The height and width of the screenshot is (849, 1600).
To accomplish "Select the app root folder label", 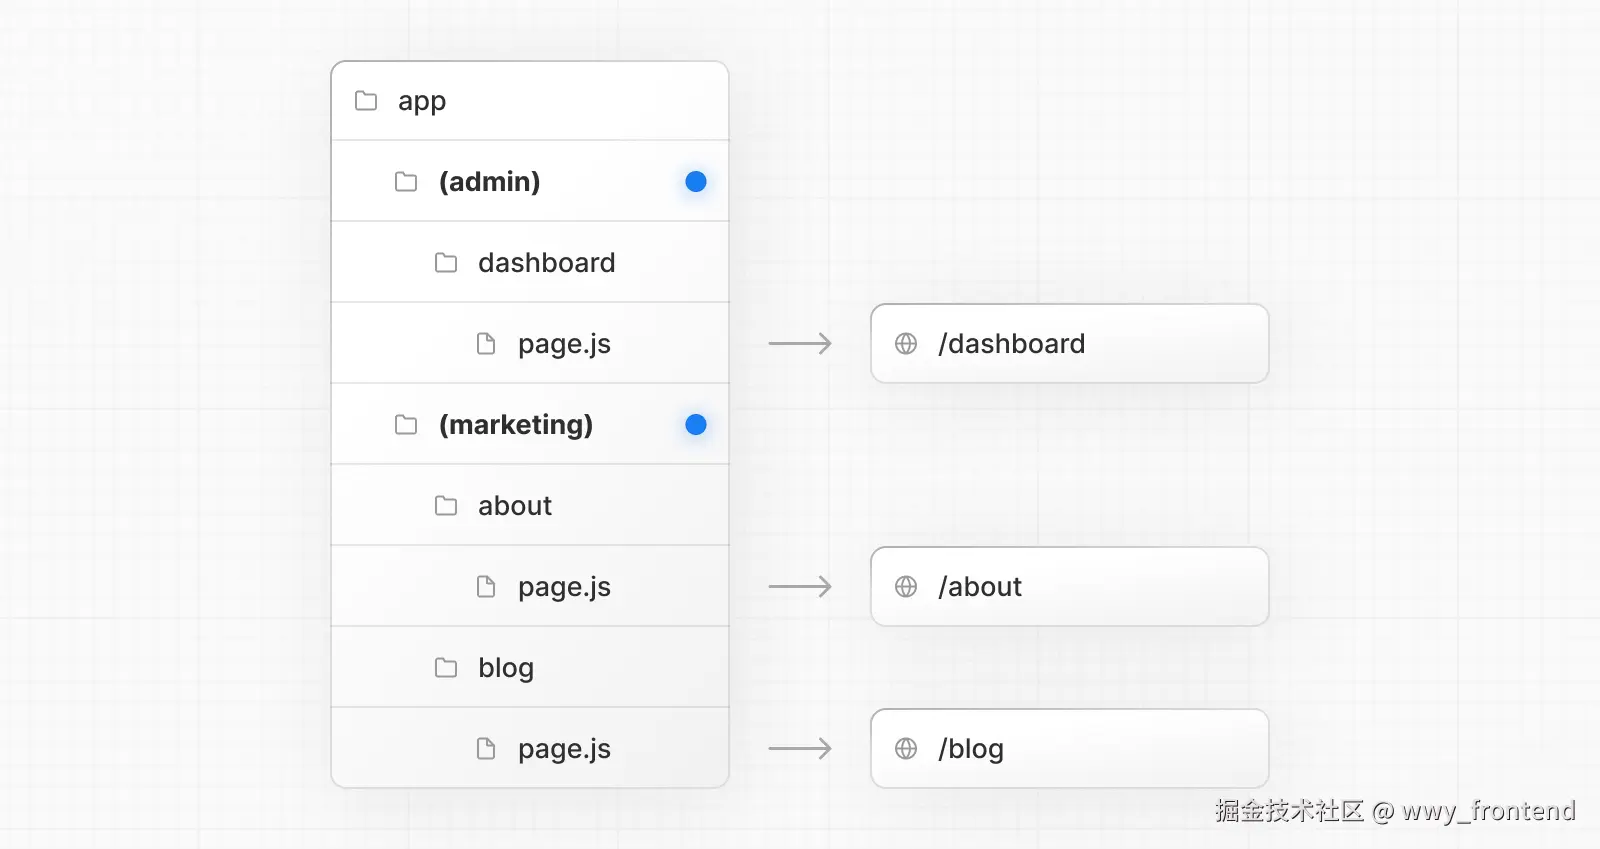I will 422,101.
